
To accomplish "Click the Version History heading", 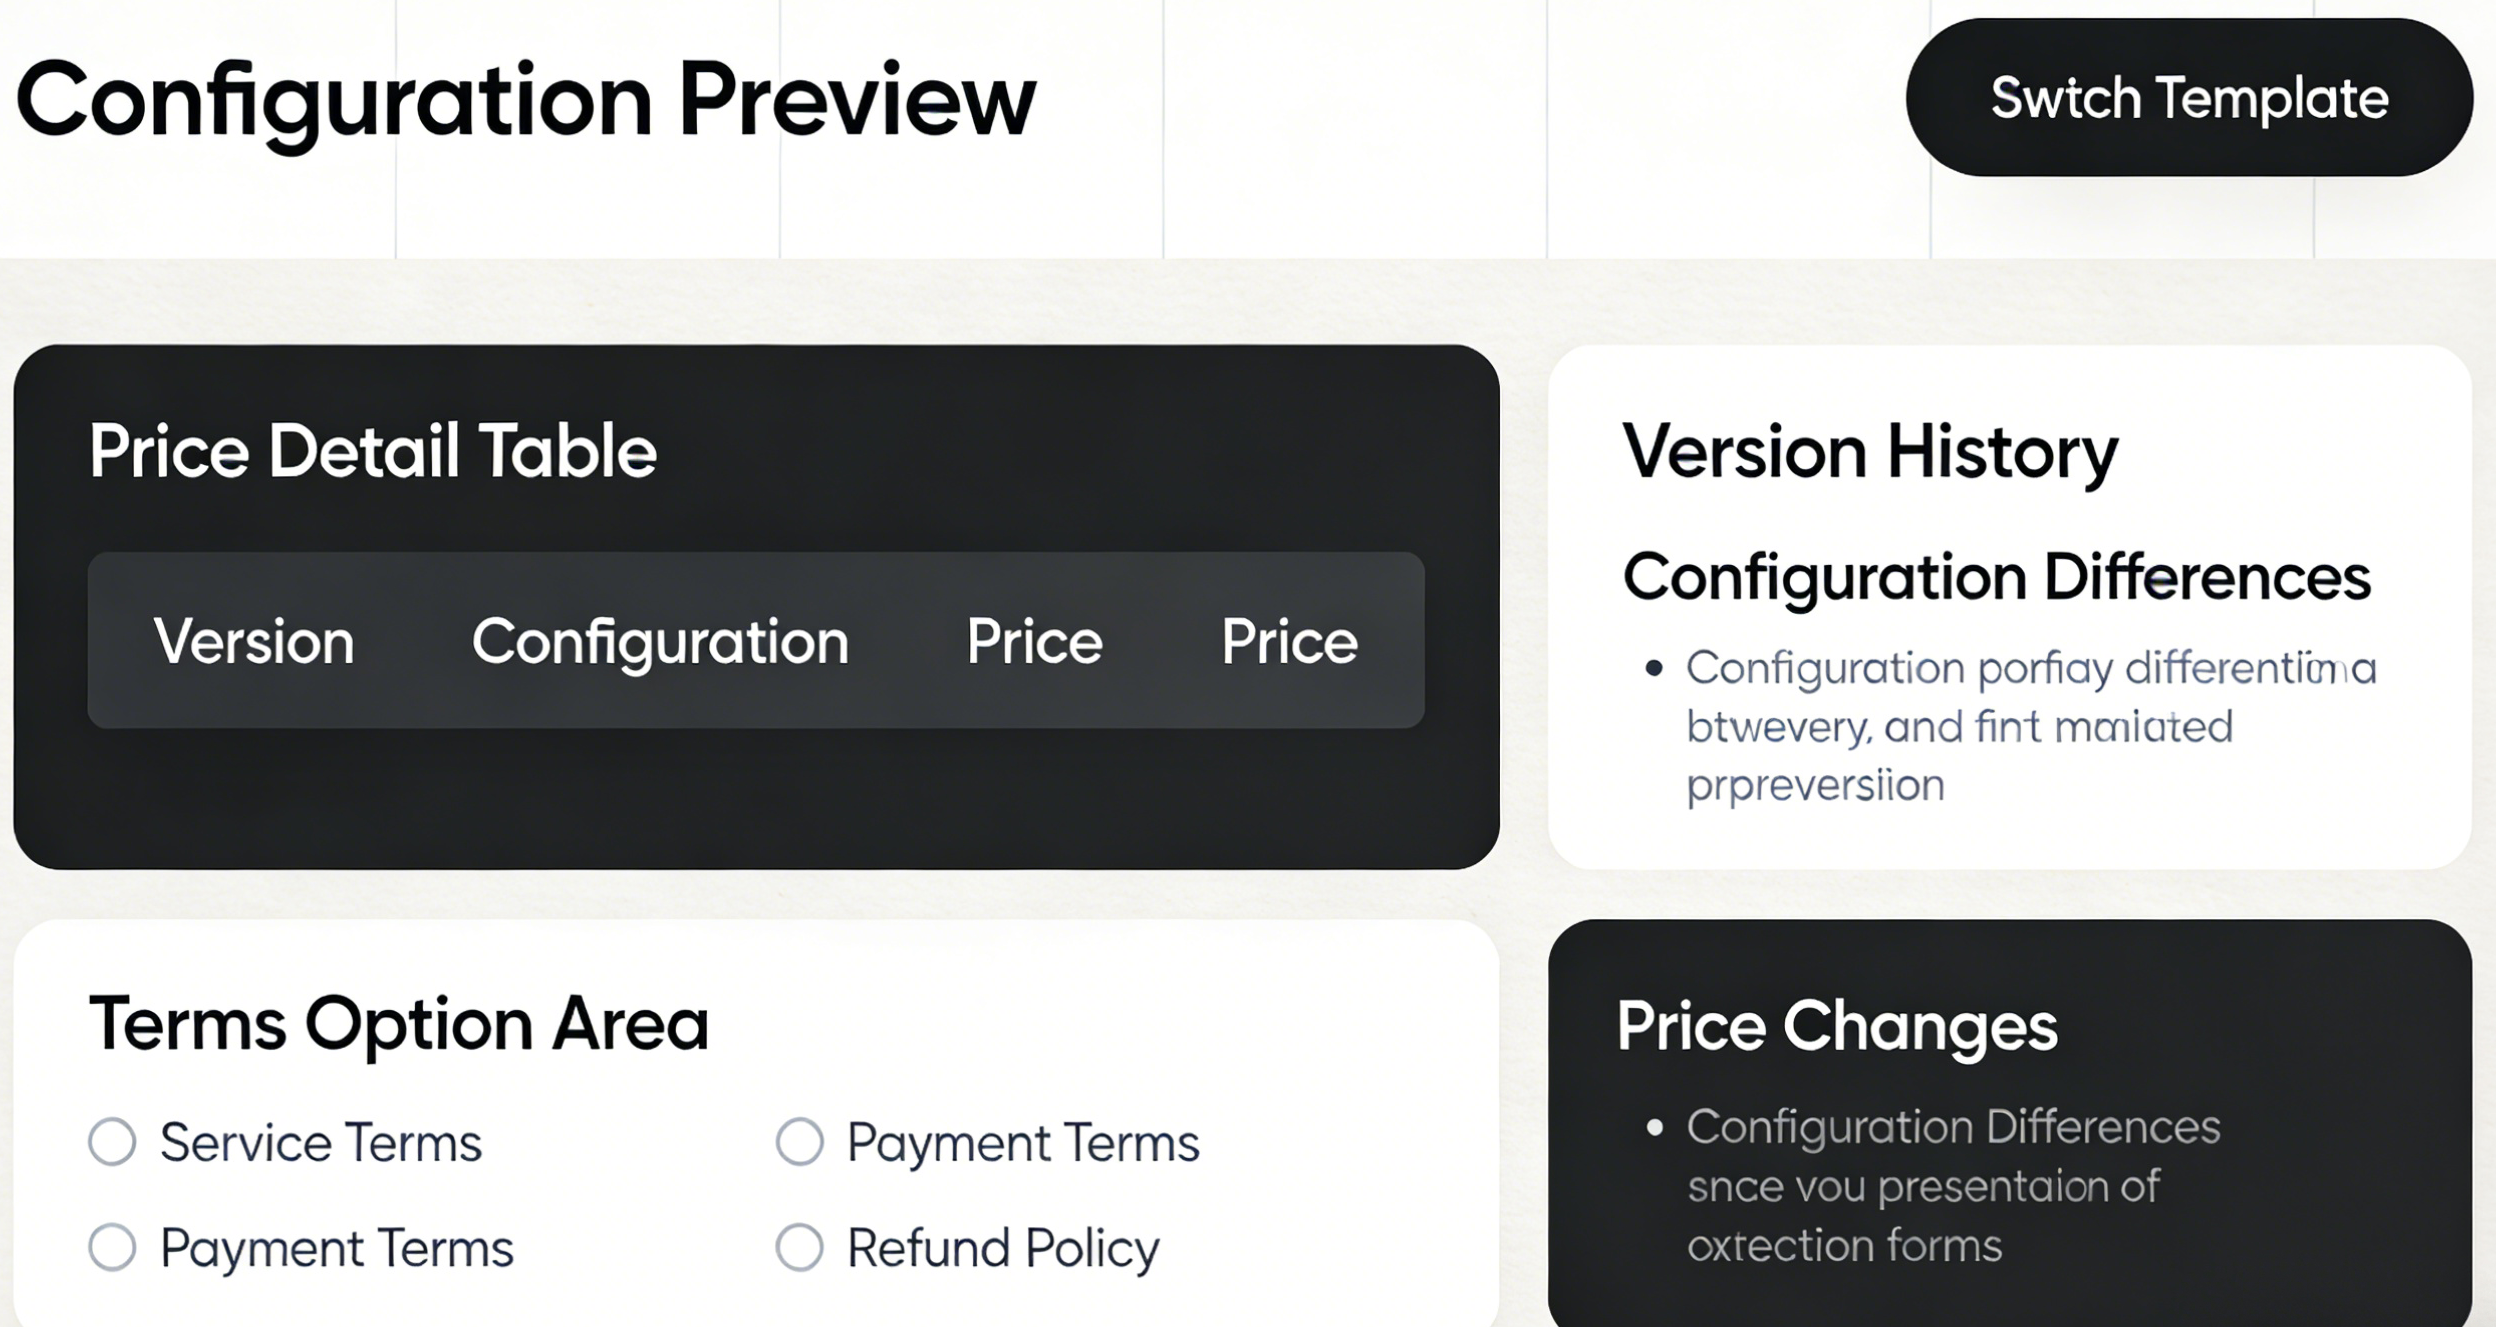I will (1870, 452).
